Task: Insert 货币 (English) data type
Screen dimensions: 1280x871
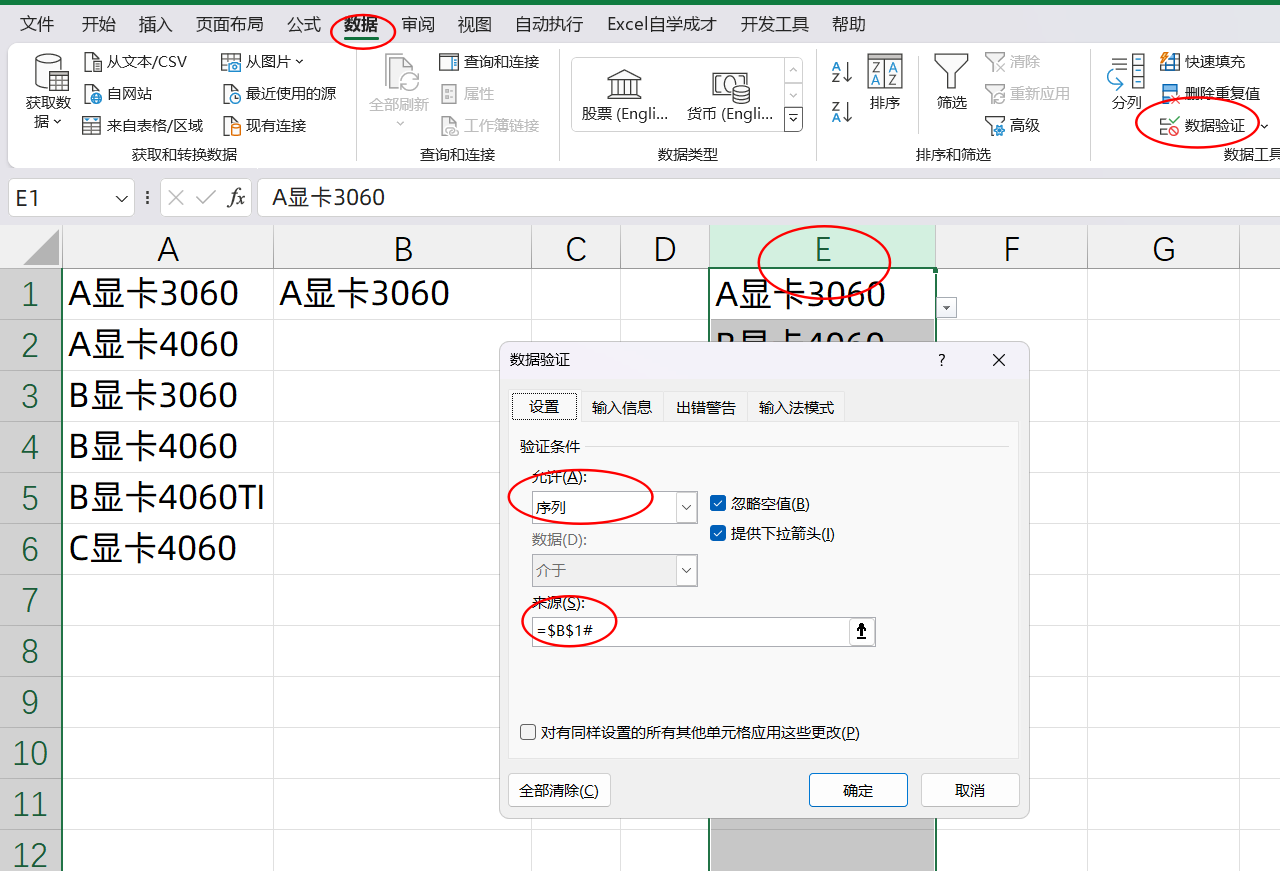Action: tap(730, 95)
